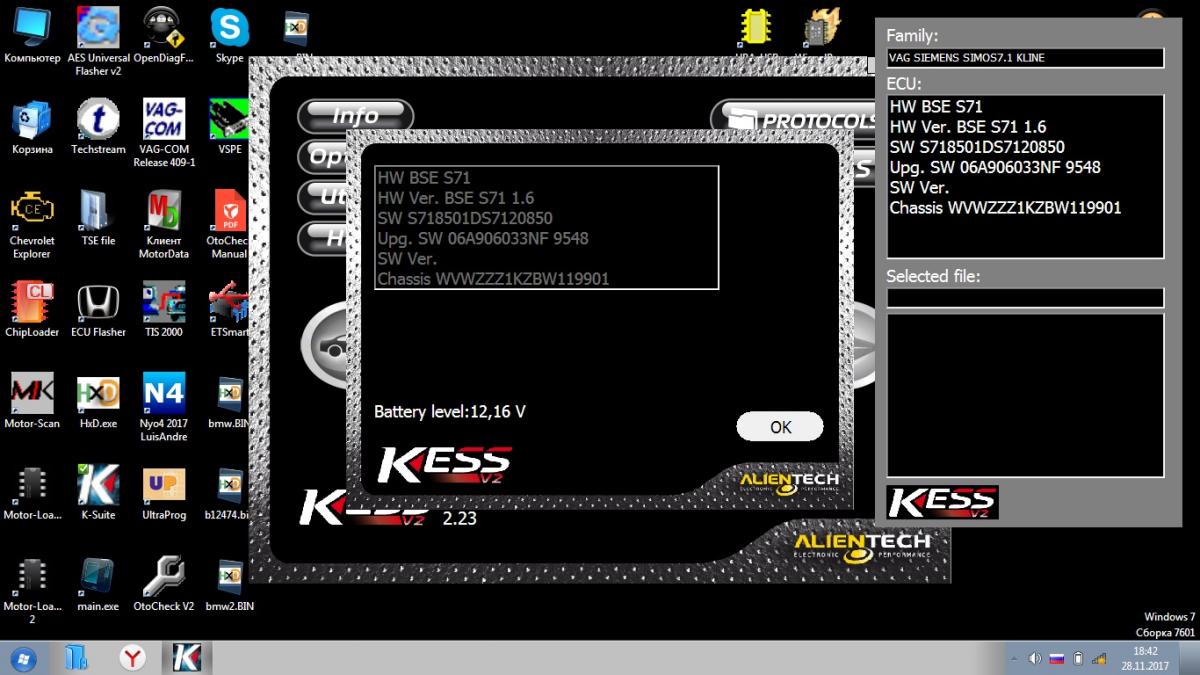Open the main.exe desktop icon
This screenshot has width=1200, height=675.
pyautogui.click(x=98, y=584)
